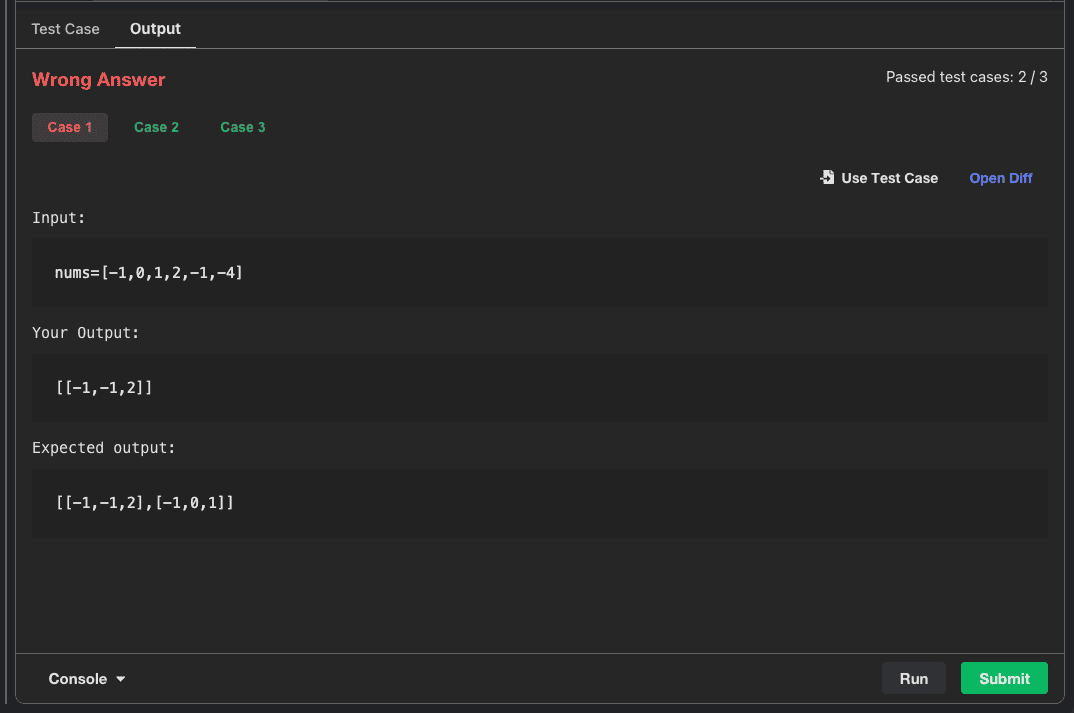
Task: Click the "Input:" label
Action: [x=59, y=217]
